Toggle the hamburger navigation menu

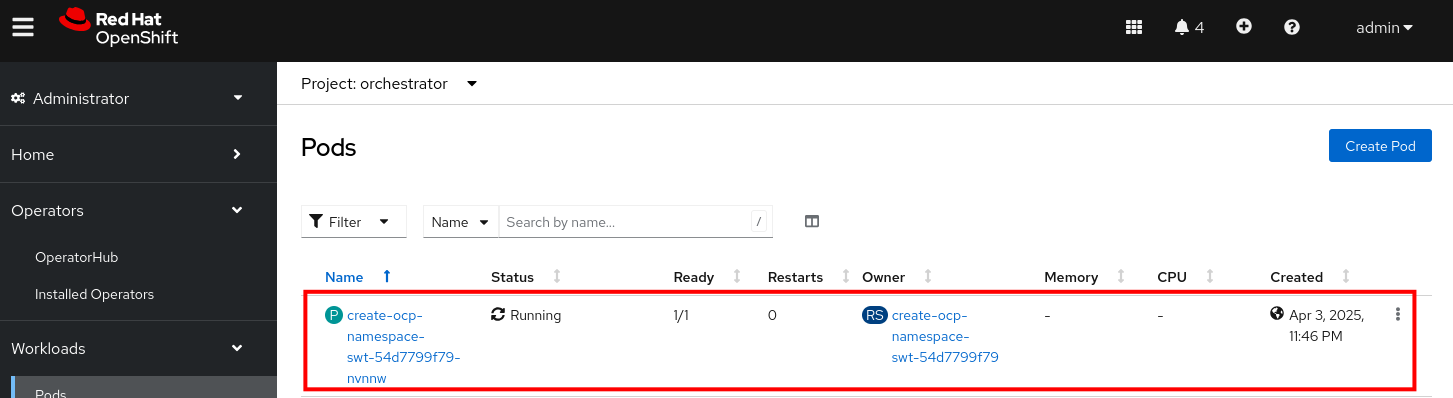(x=23, y=27)
